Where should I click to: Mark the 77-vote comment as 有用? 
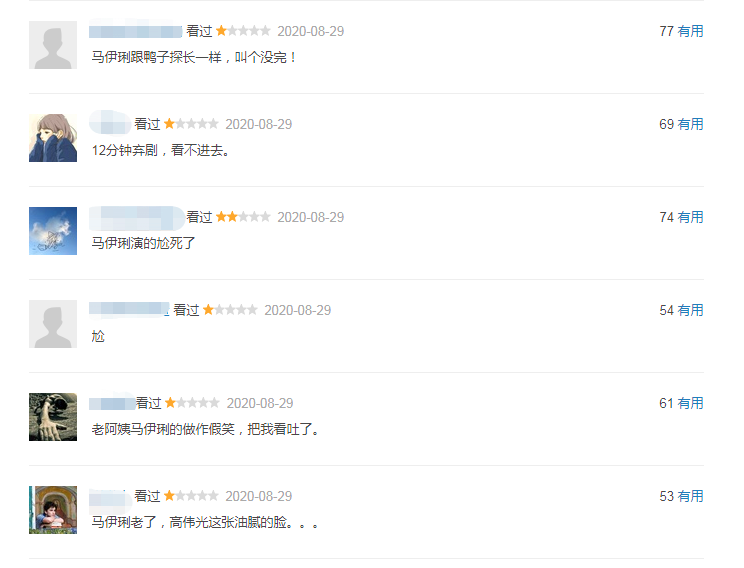(690, 31)
